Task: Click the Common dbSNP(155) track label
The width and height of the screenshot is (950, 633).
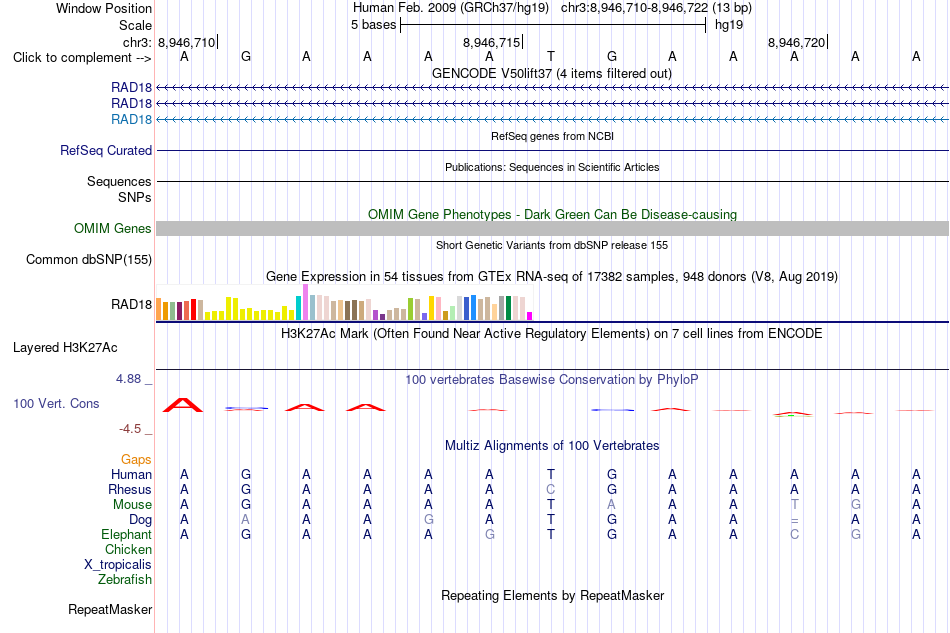Action: point(88,259)
